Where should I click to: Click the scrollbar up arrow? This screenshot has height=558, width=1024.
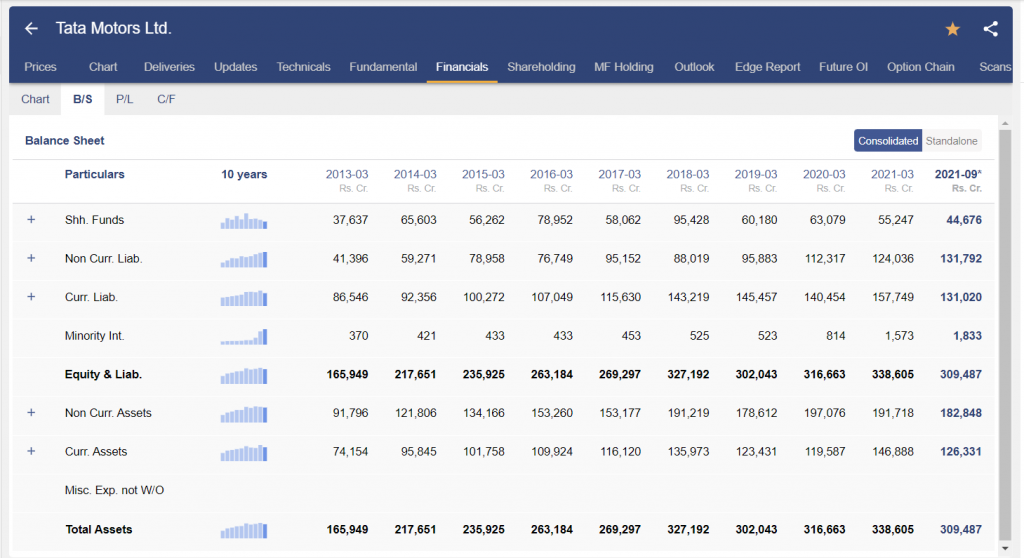1005,123
